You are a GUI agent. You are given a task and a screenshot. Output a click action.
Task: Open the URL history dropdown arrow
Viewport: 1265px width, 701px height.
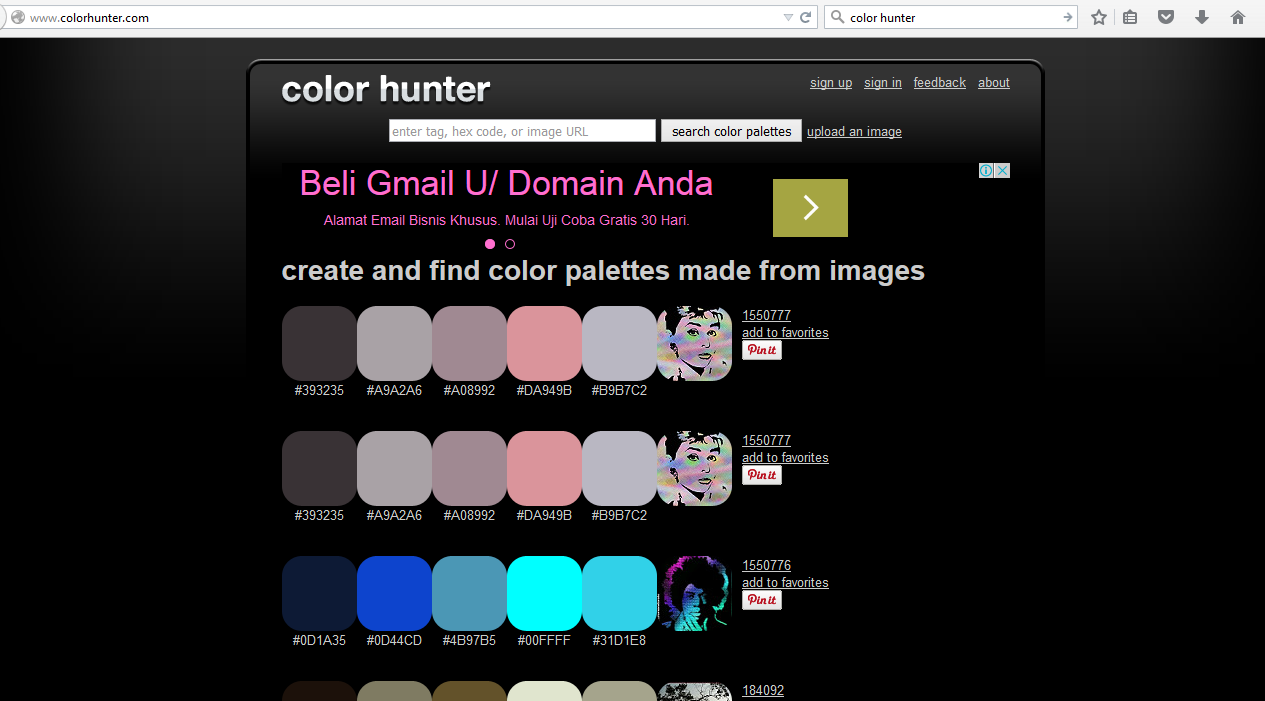(788, 17)
